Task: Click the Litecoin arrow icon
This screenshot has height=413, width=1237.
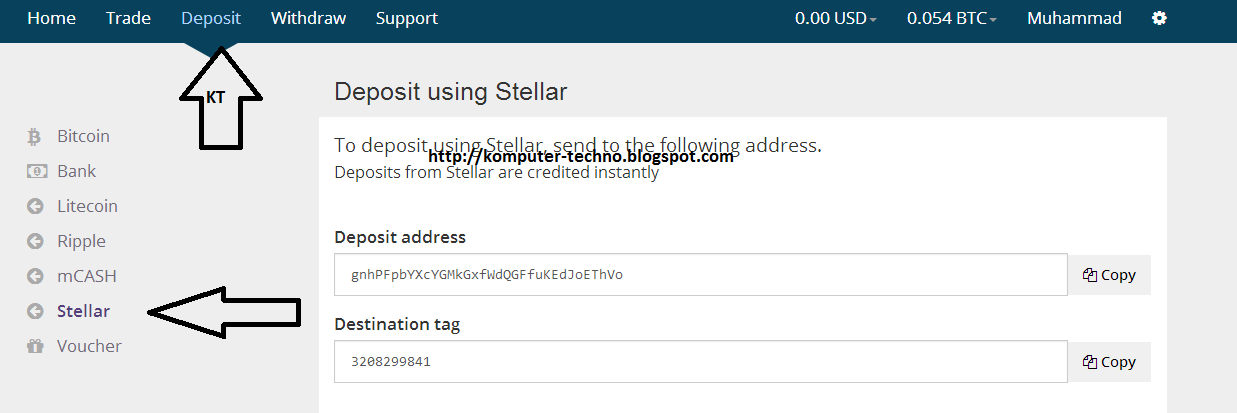Action: coord(36,207)
